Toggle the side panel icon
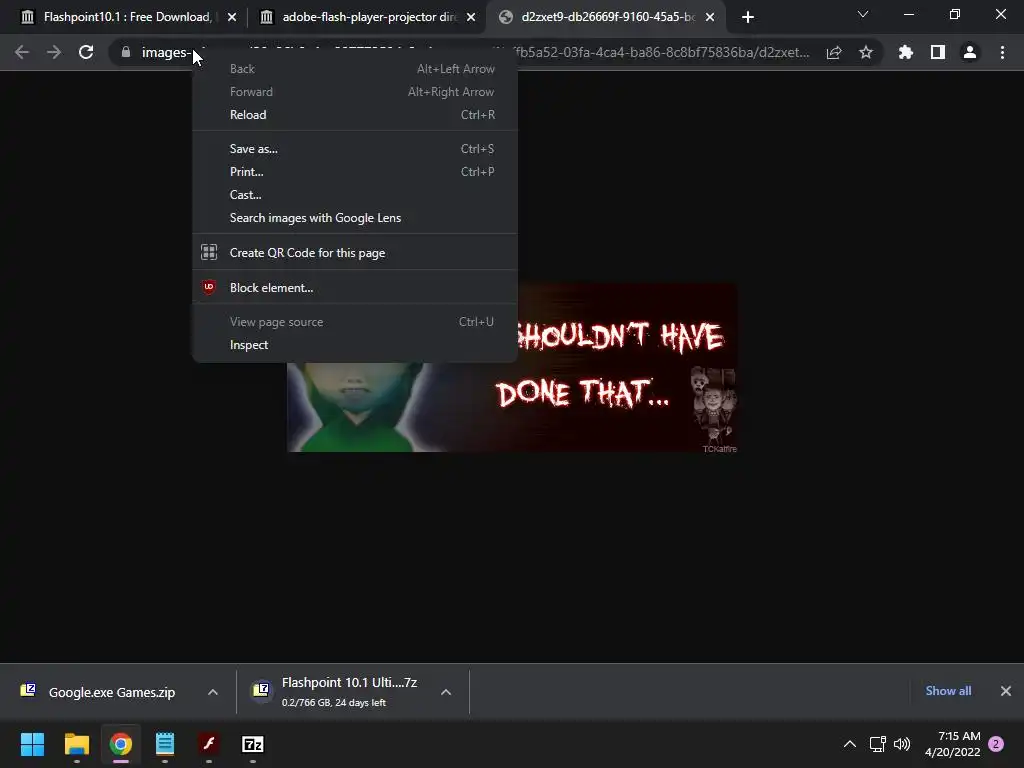The image size is (1024, 768). coord(937,52)
